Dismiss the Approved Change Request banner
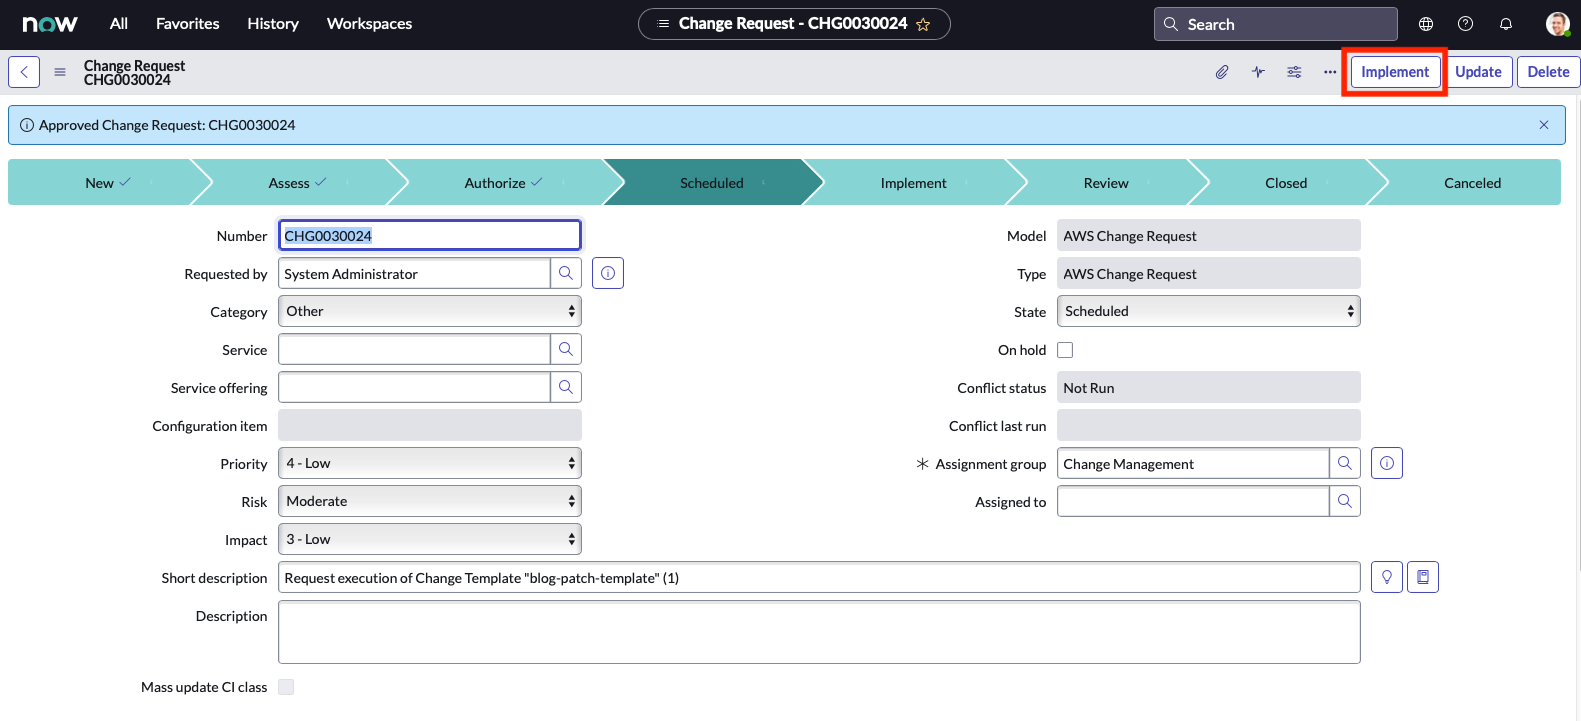Image resolution: width=1581 pixels, height=721 pixels. coord(1544,125)
